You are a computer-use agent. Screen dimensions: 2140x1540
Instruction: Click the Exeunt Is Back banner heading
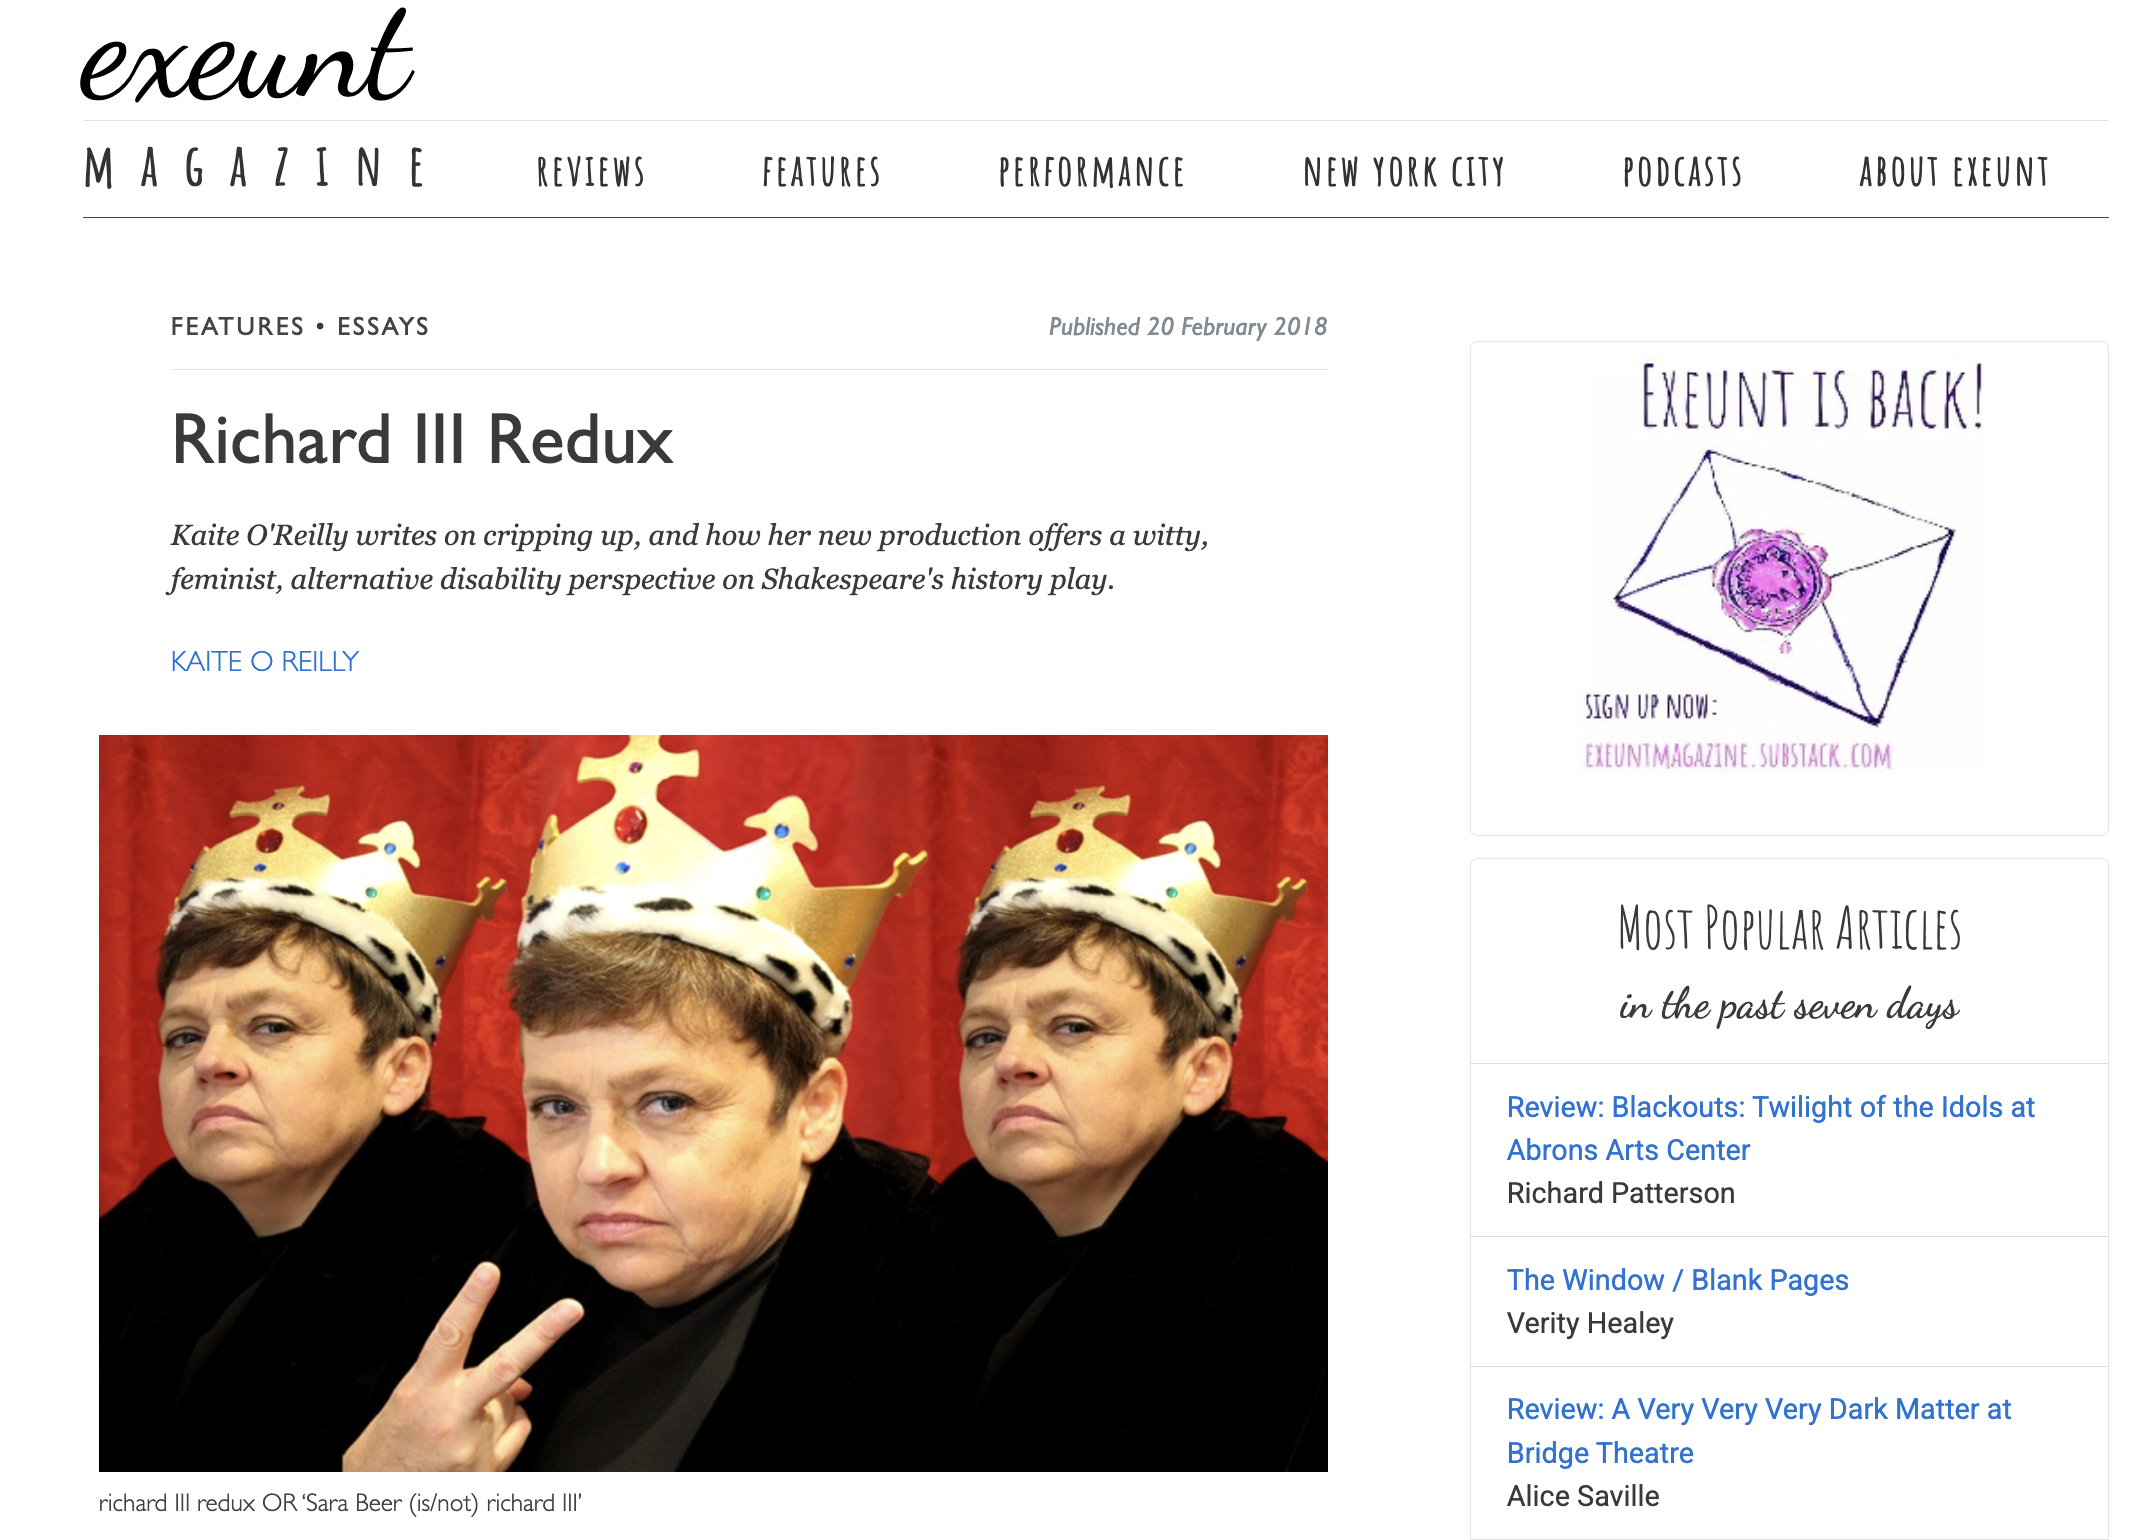tap(1812, 397)
